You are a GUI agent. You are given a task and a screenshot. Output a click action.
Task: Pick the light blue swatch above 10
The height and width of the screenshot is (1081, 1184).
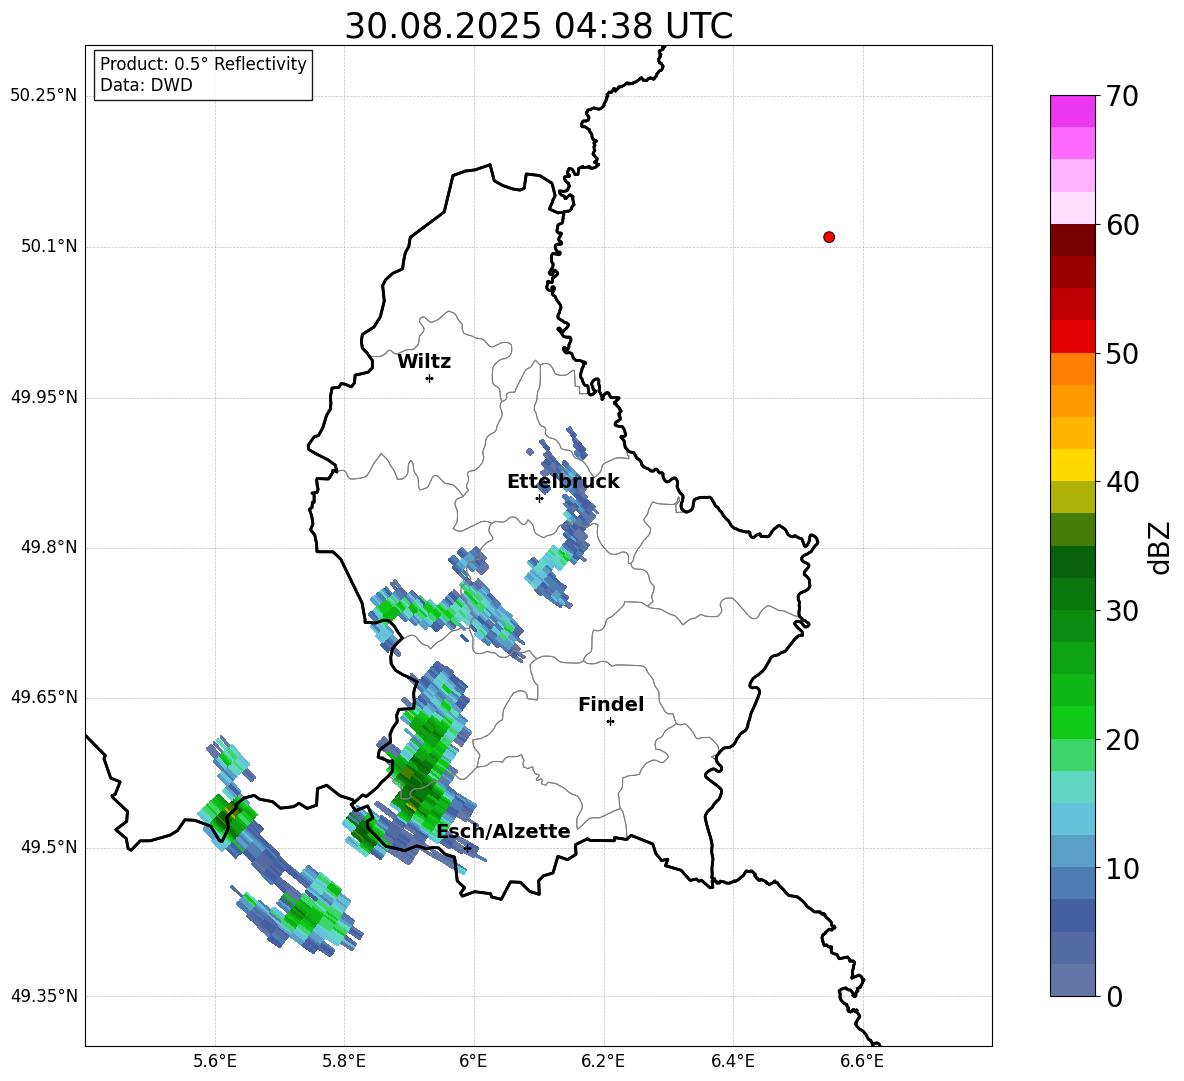[1073, 819]
